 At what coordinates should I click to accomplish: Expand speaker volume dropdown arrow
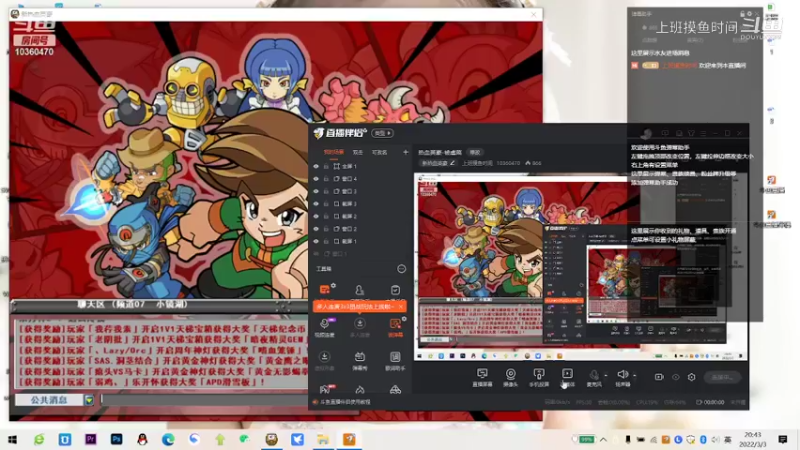(634, 376)
